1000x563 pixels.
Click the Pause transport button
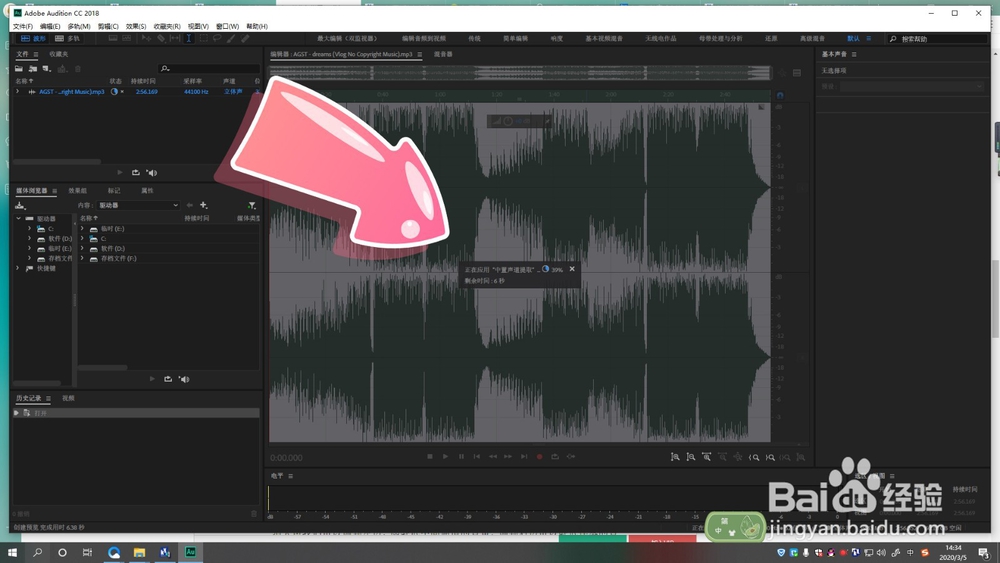tap(461, 457)
